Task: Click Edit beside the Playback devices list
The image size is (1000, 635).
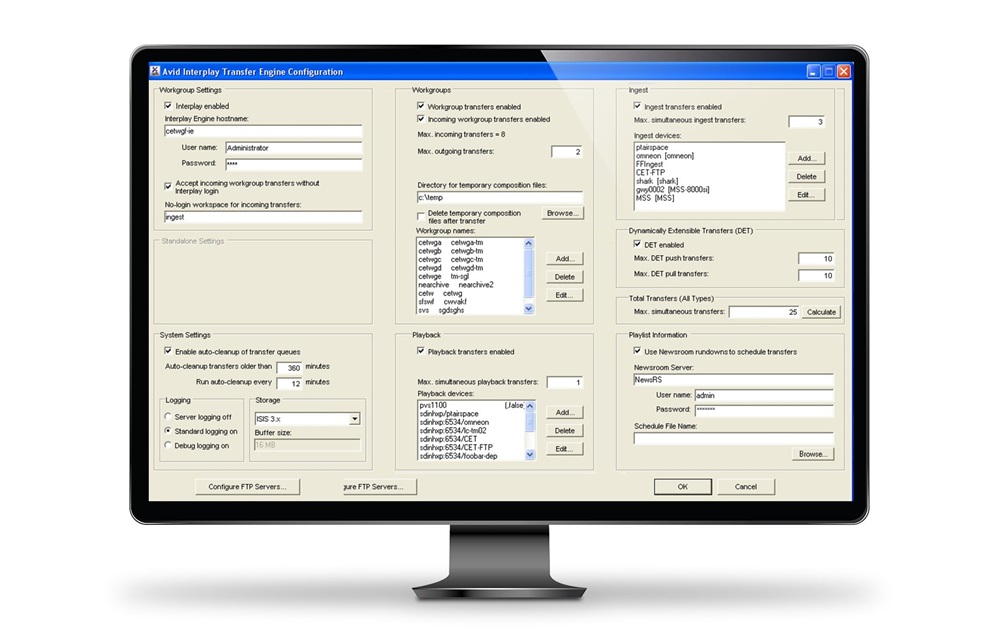Action: tap(564, 449)
